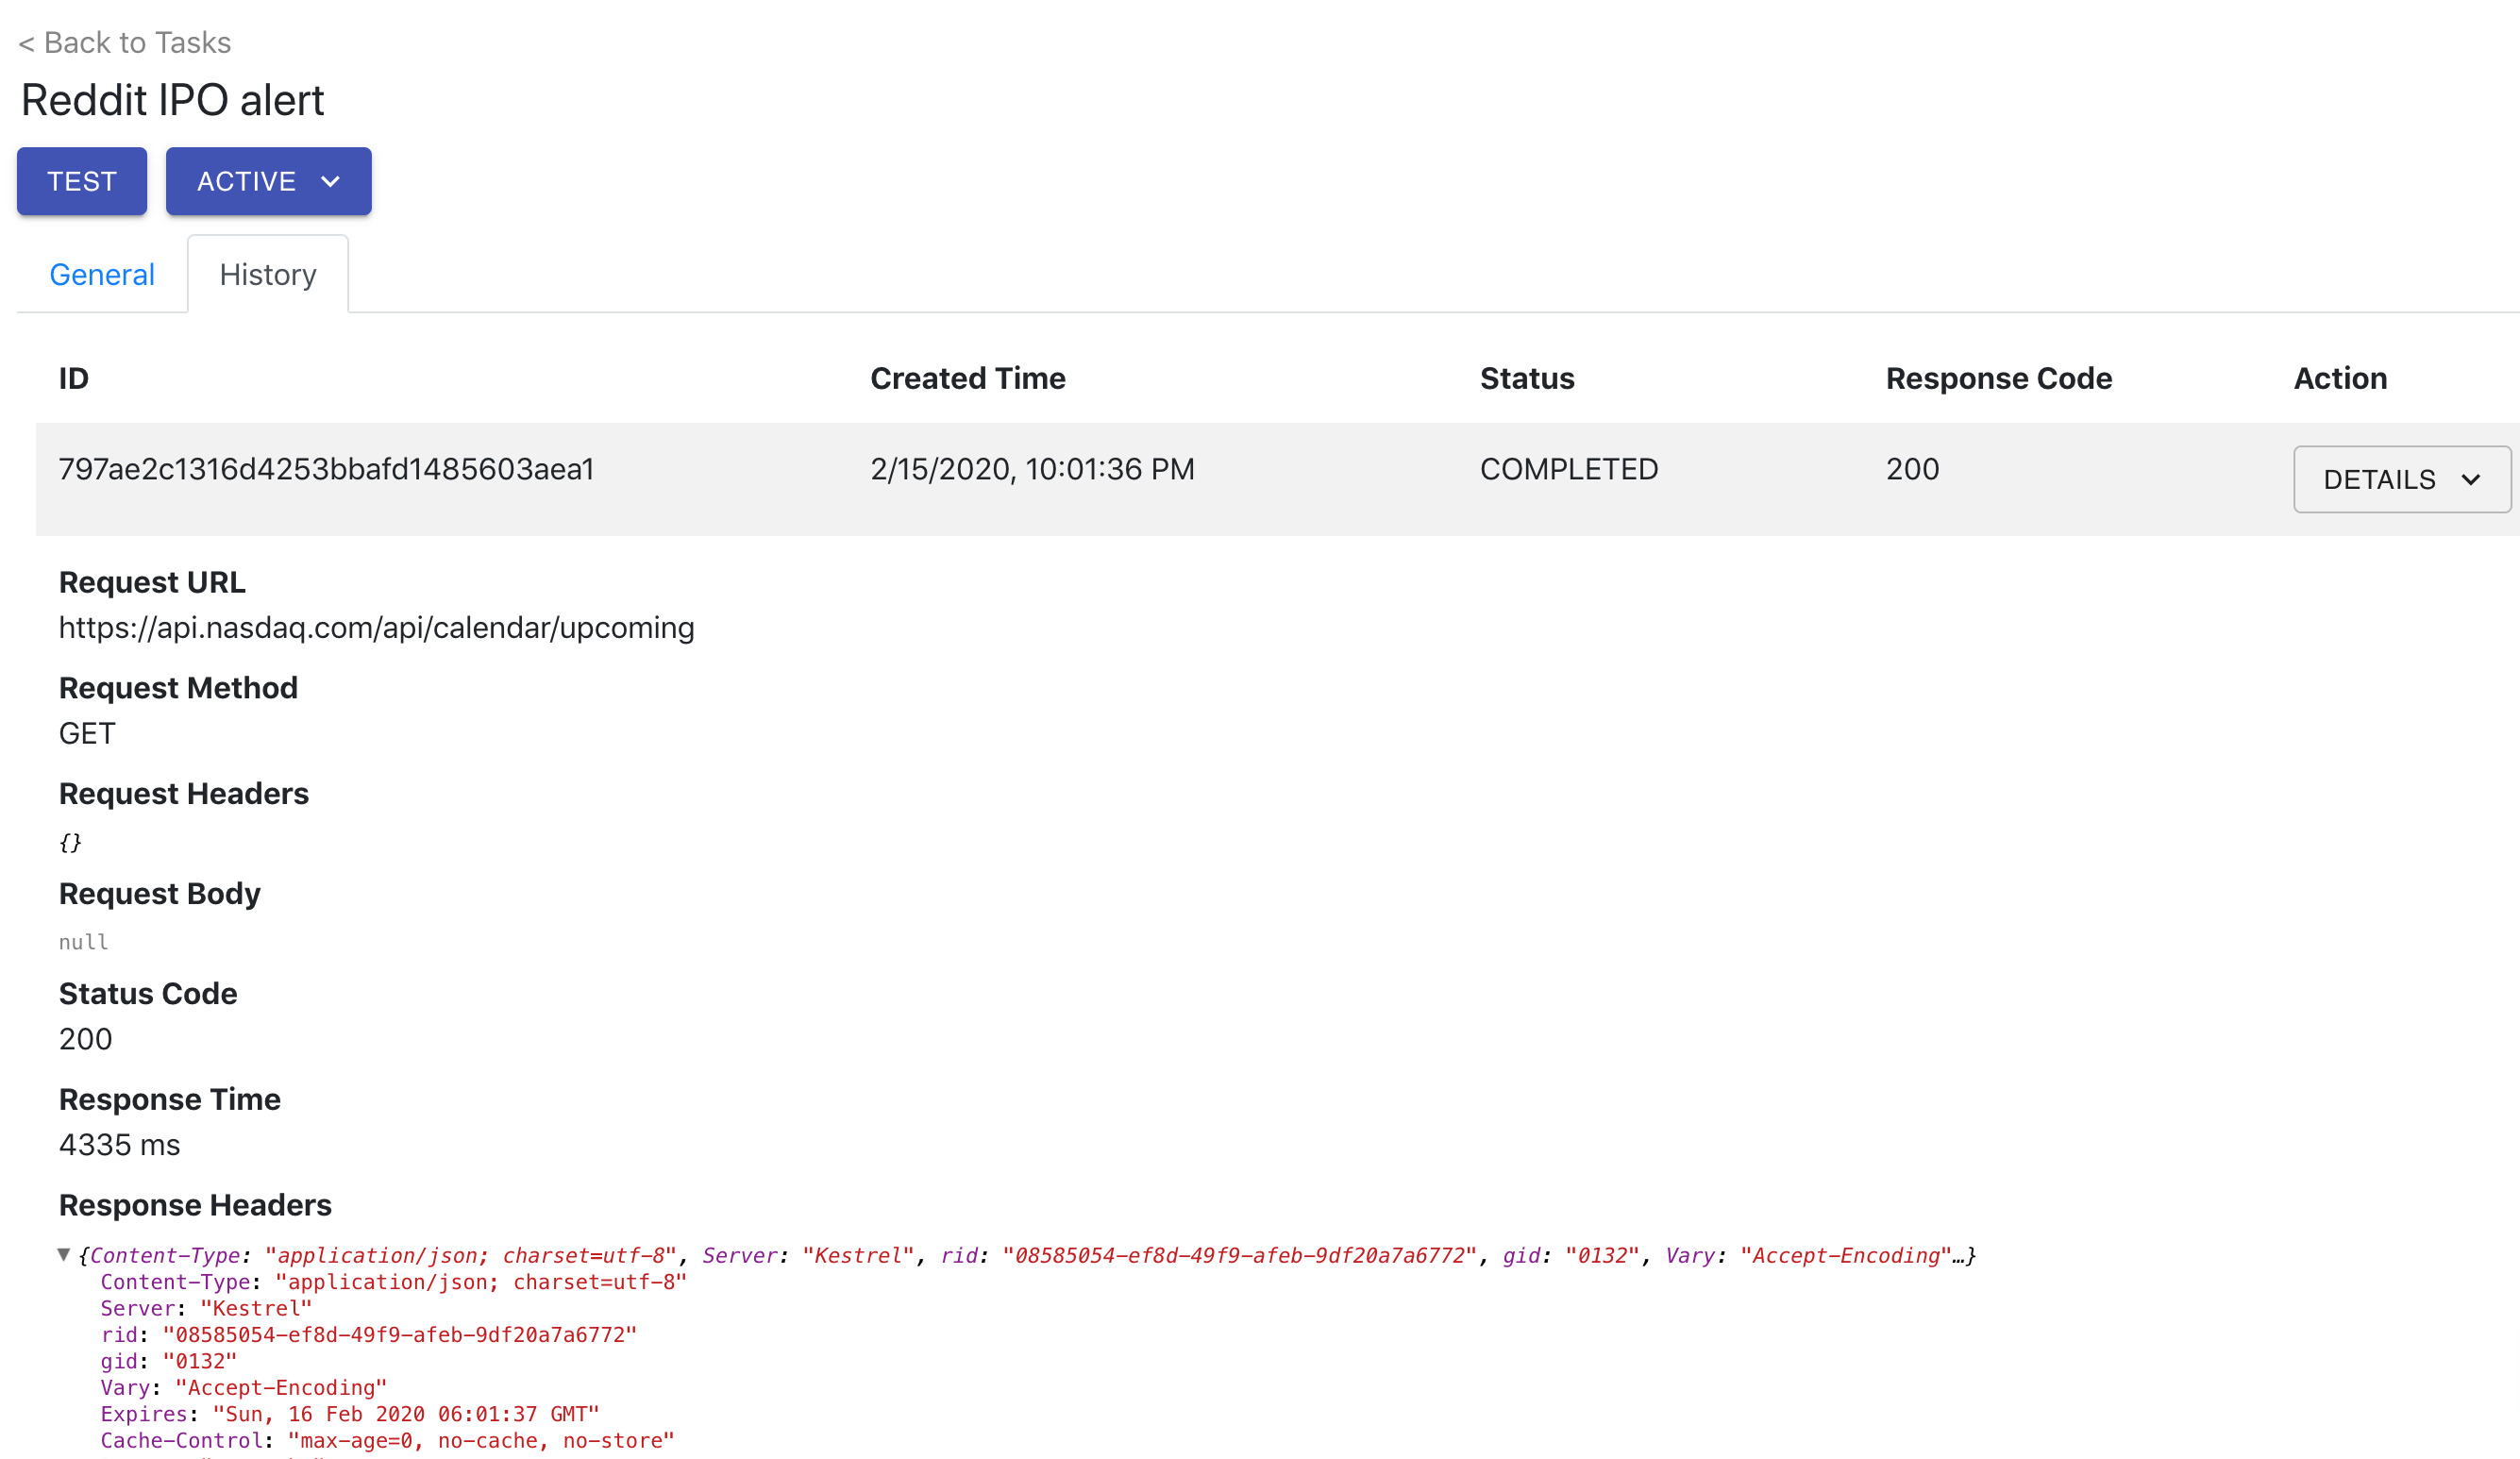Click the 'Reddit IPO alert' title
Viewport: 2520px width, 1459px height.
point(173,100)
